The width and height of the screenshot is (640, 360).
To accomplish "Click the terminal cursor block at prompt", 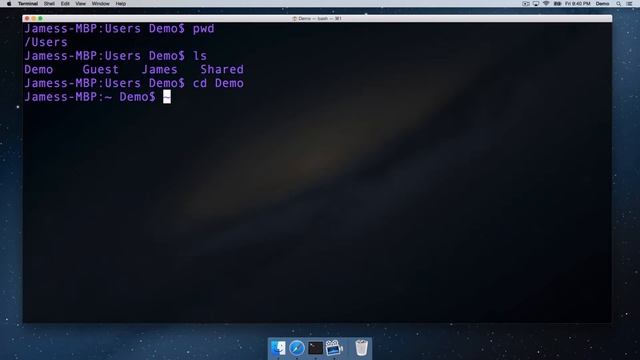I will (x=167, y=97).
